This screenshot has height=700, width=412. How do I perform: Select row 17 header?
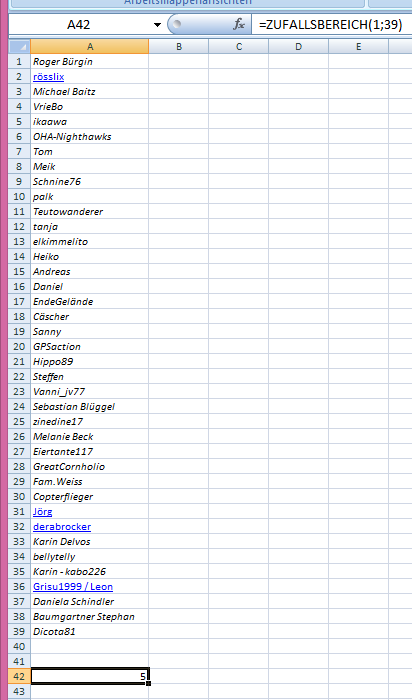[x=19, y=301]
